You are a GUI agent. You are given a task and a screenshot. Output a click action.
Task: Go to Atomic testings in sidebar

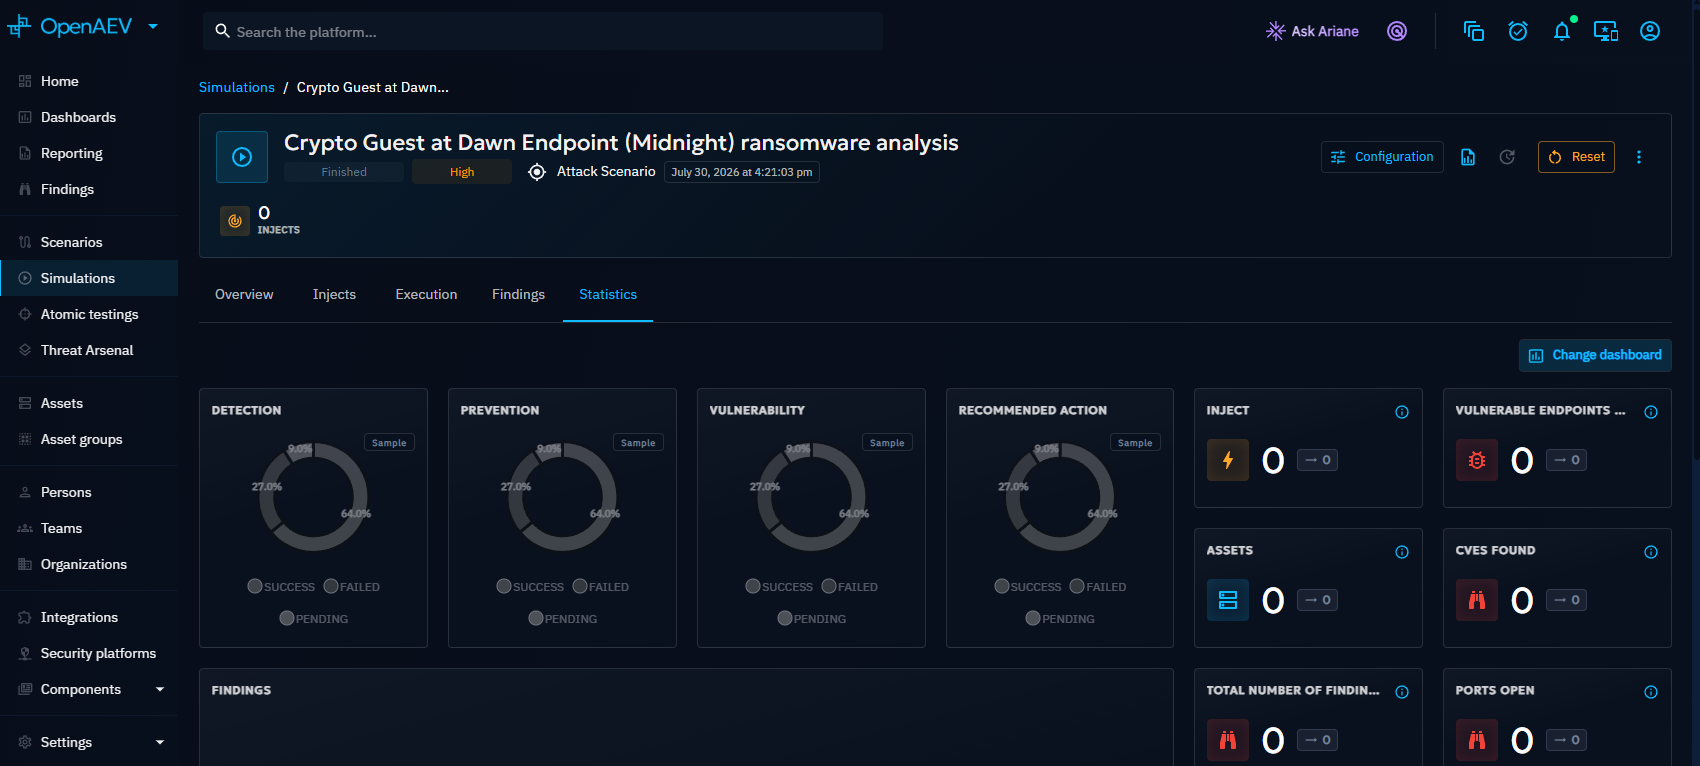point(89,314)
